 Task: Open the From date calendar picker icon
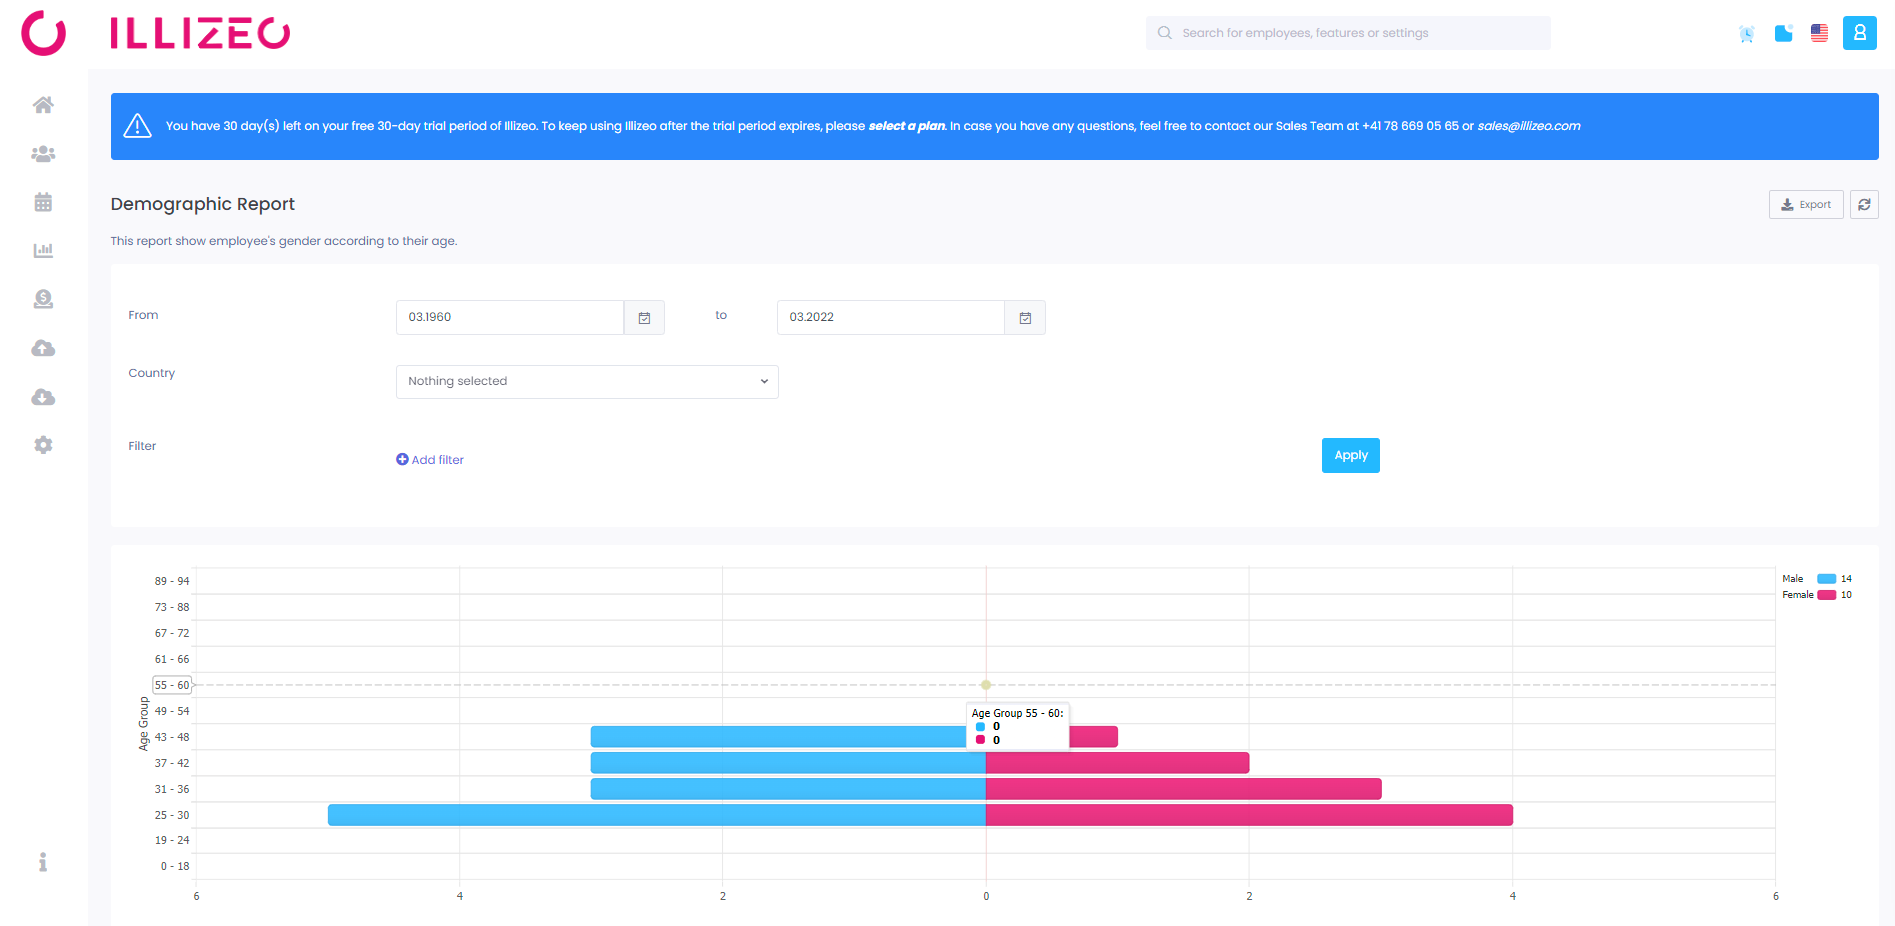pyautogui.click(x=645, y=318)
